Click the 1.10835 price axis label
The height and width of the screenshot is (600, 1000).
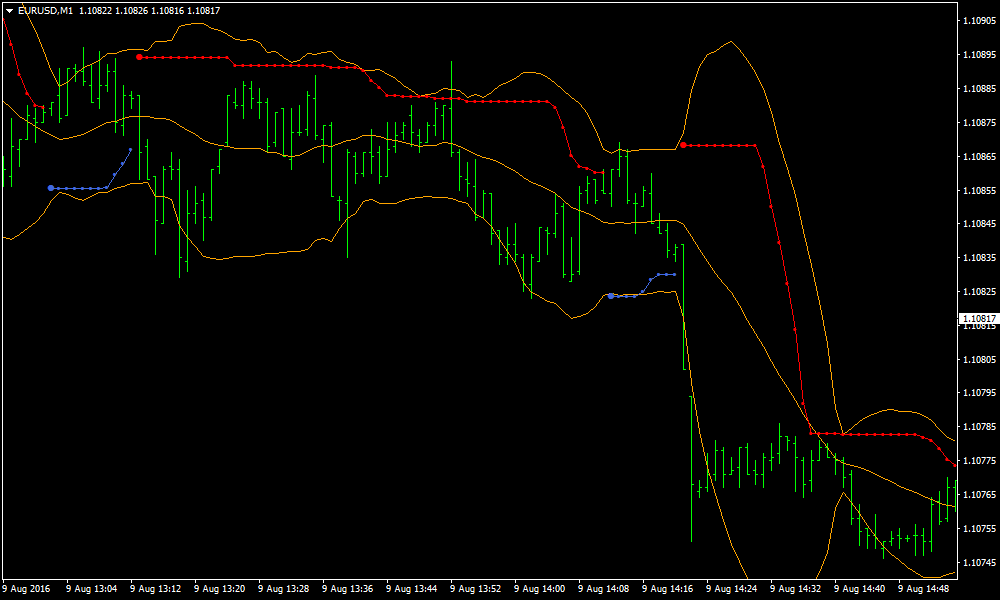pos(979,258)
